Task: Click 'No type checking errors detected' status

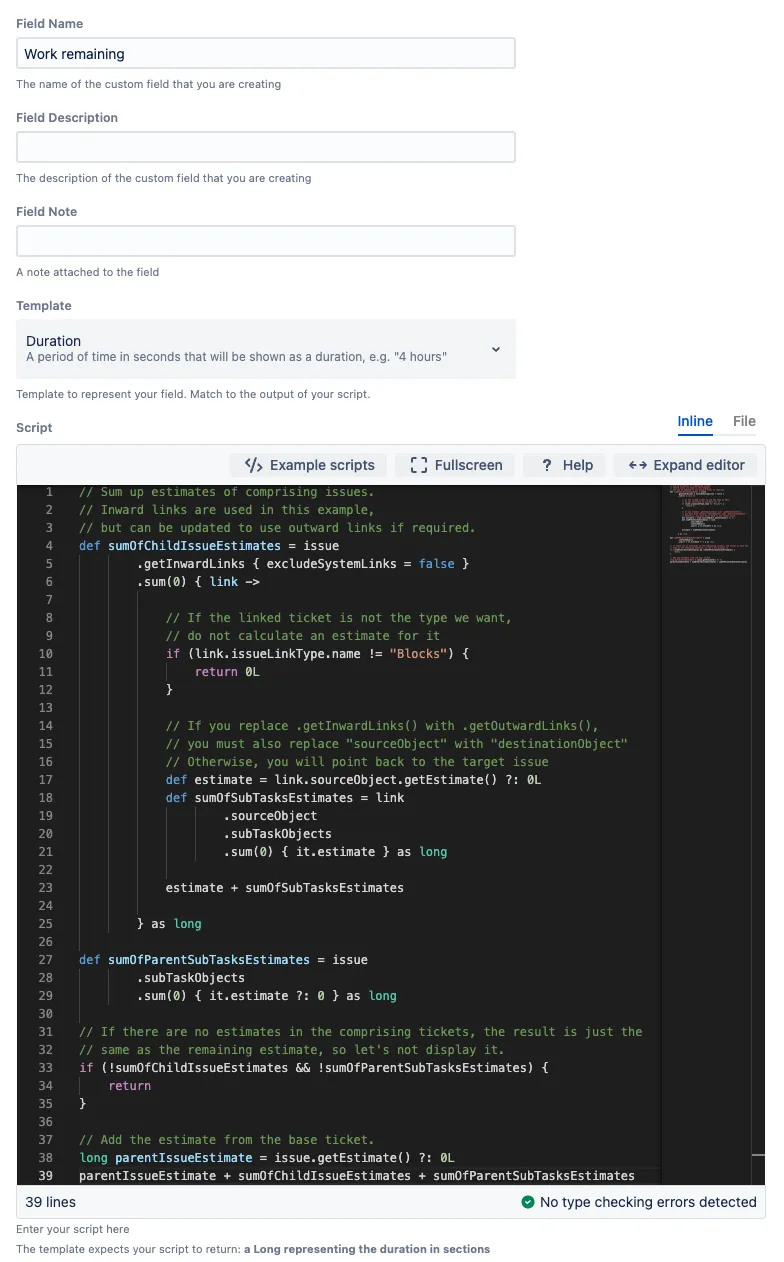Action: [648, 1202]
